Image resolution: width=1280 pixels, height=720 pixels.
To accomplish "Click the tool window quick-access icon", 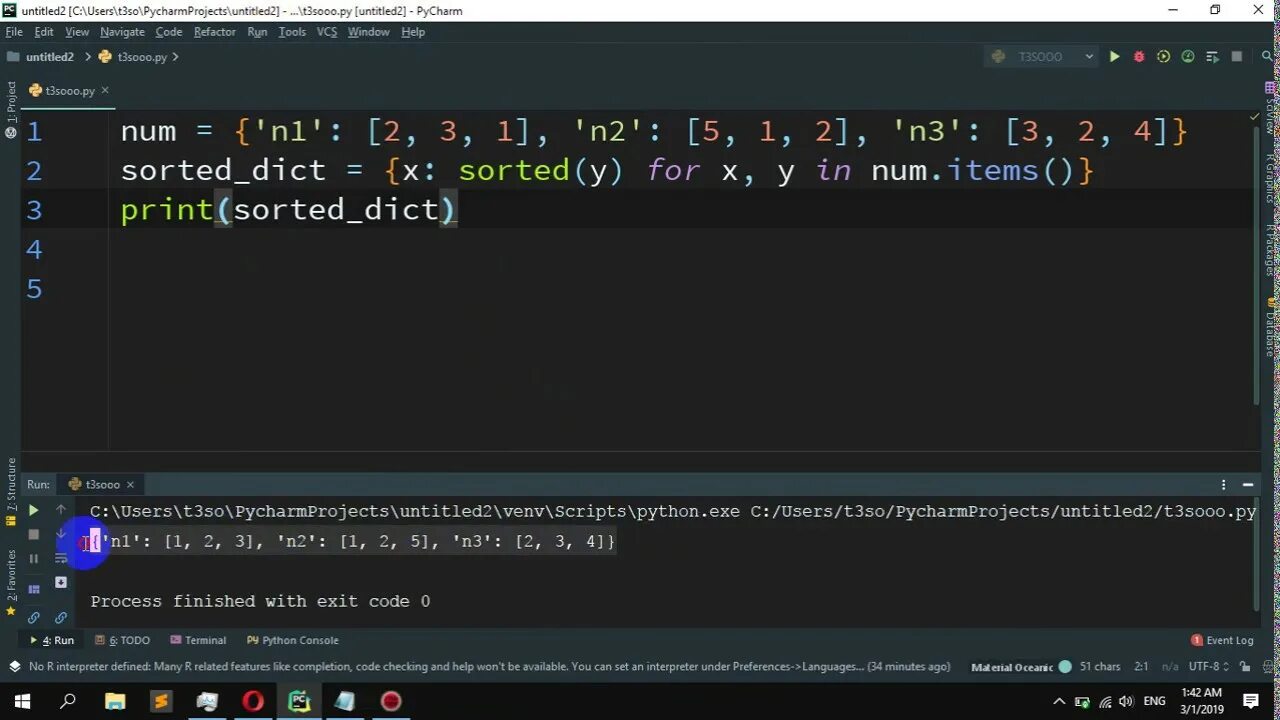I will point(14,667).
